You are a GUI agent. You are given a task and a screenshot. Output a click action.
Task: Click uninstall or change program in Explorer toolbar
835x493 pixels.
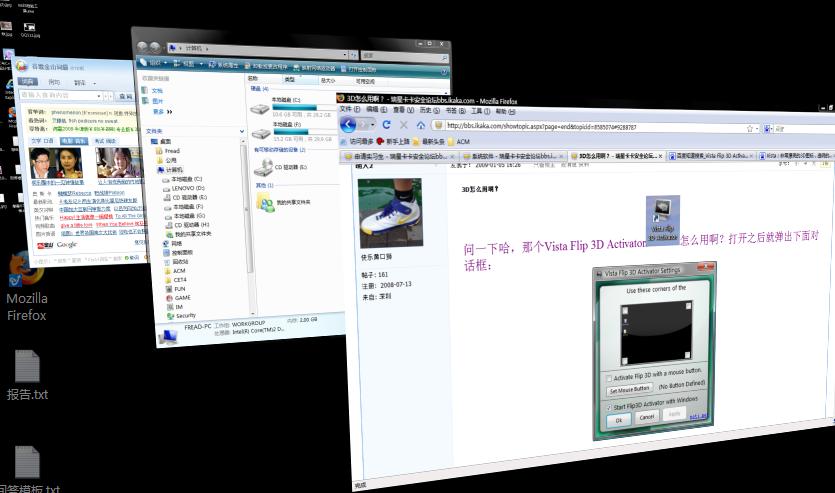tap(266, 67)
